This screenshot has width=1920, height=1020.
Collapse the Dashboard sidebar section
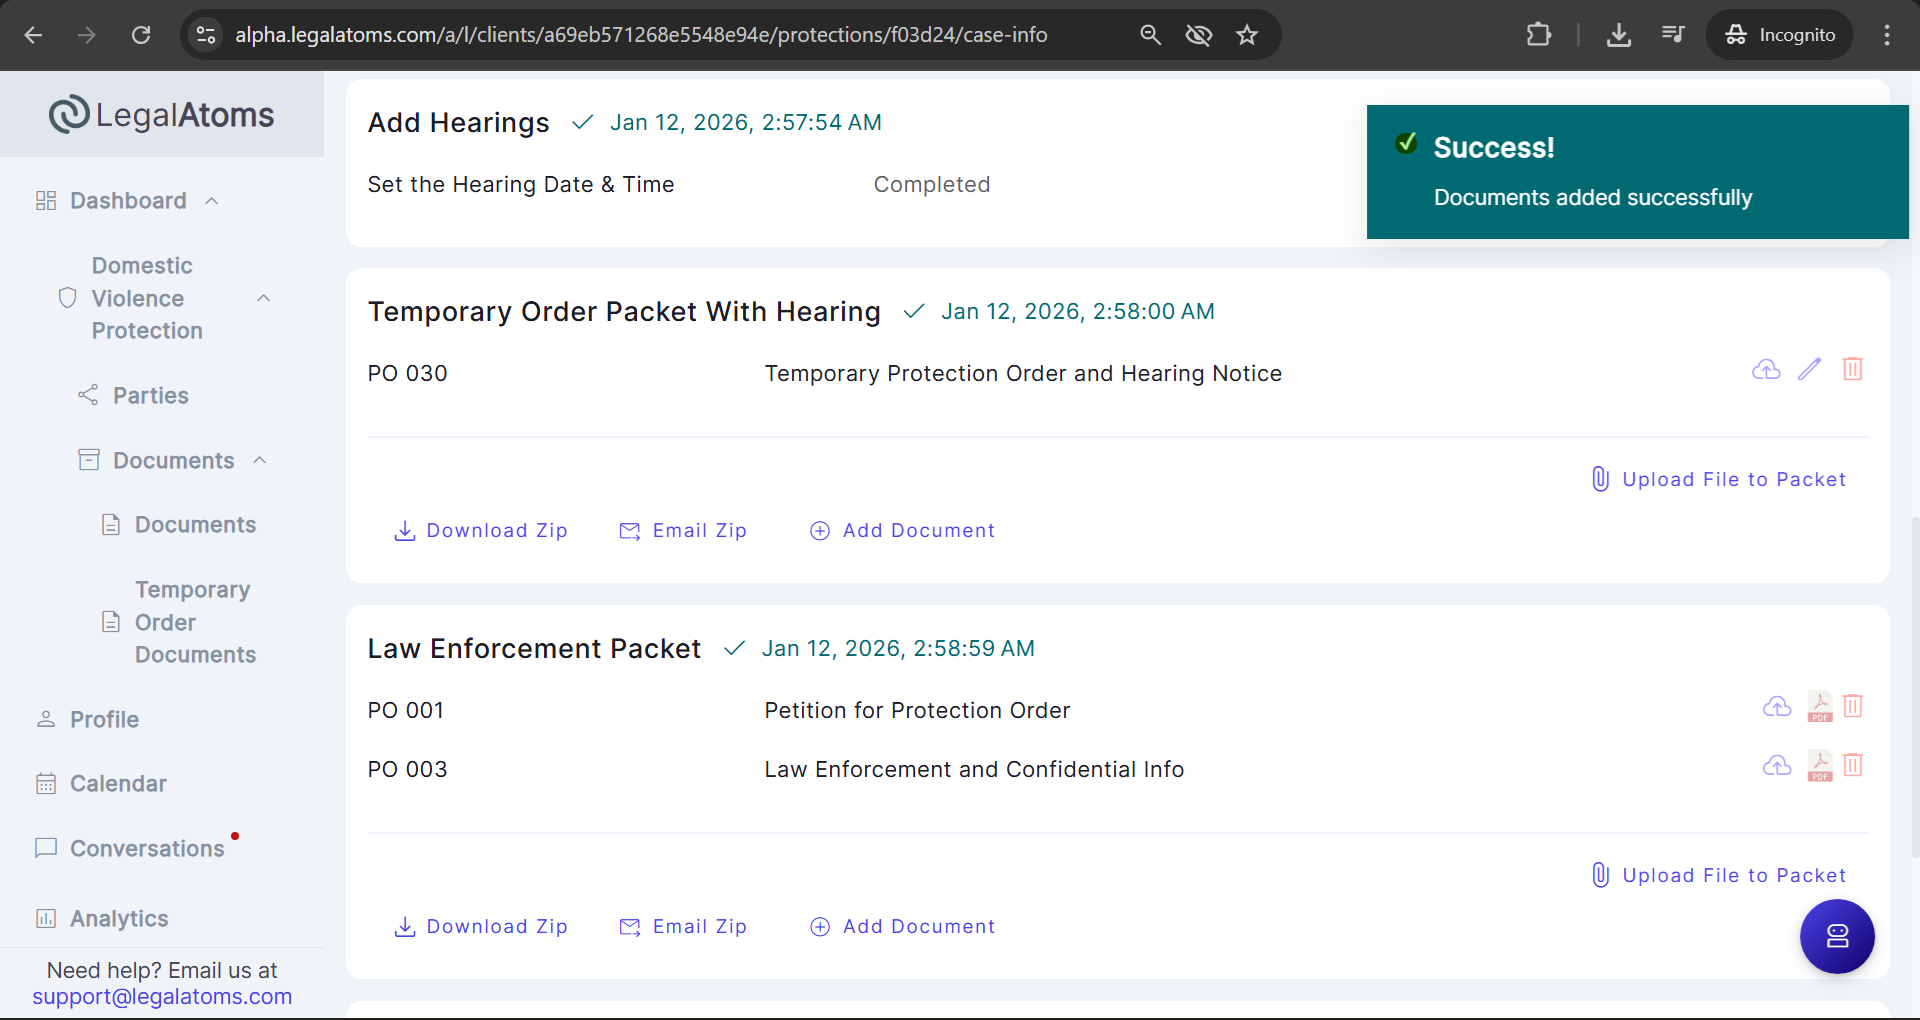tap(212, 201)
